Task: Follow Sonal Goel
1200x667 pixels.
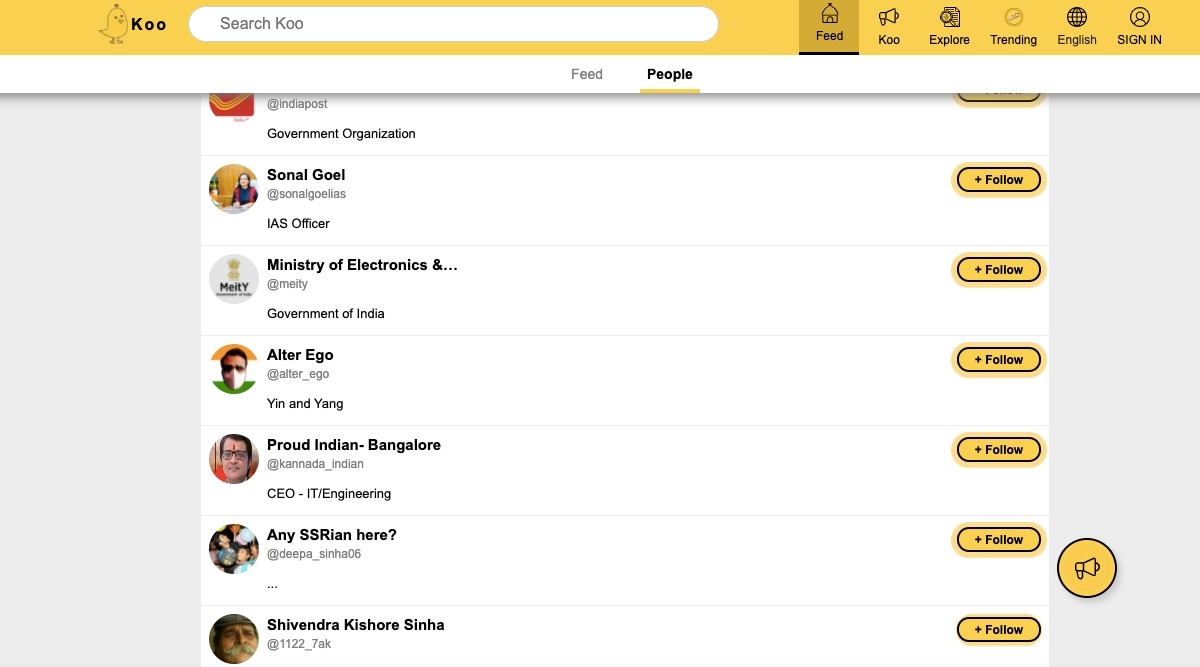Action: tap(998, 179)
